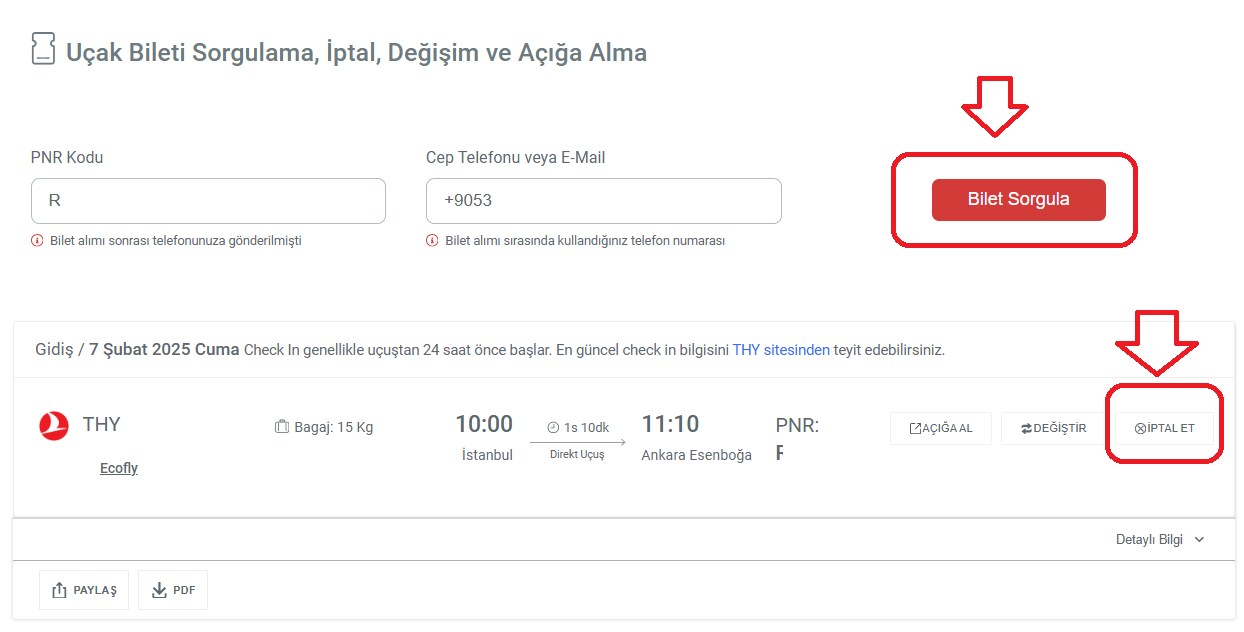
Task: Open the THY sitesinden link
Action: pyautogui.click(x=781, y=350)
